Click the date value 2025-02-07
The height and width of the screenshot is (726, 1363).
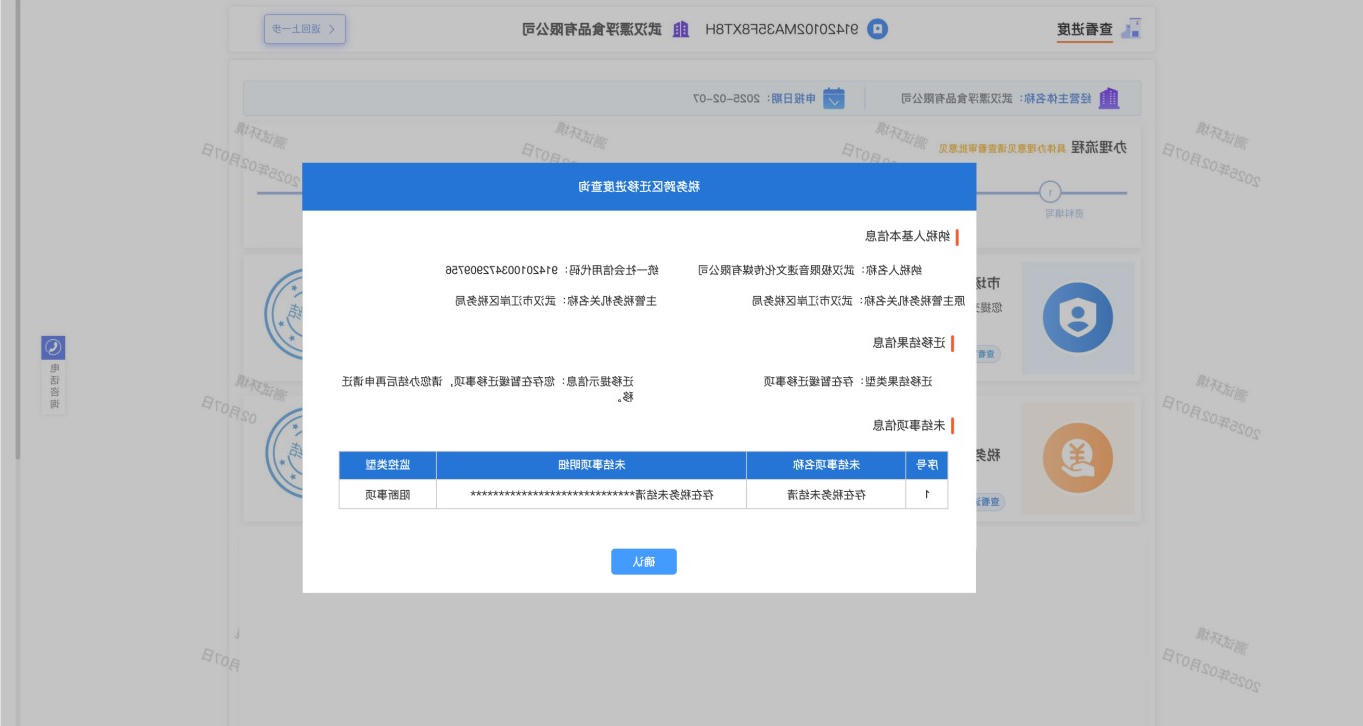coord(727,98)
